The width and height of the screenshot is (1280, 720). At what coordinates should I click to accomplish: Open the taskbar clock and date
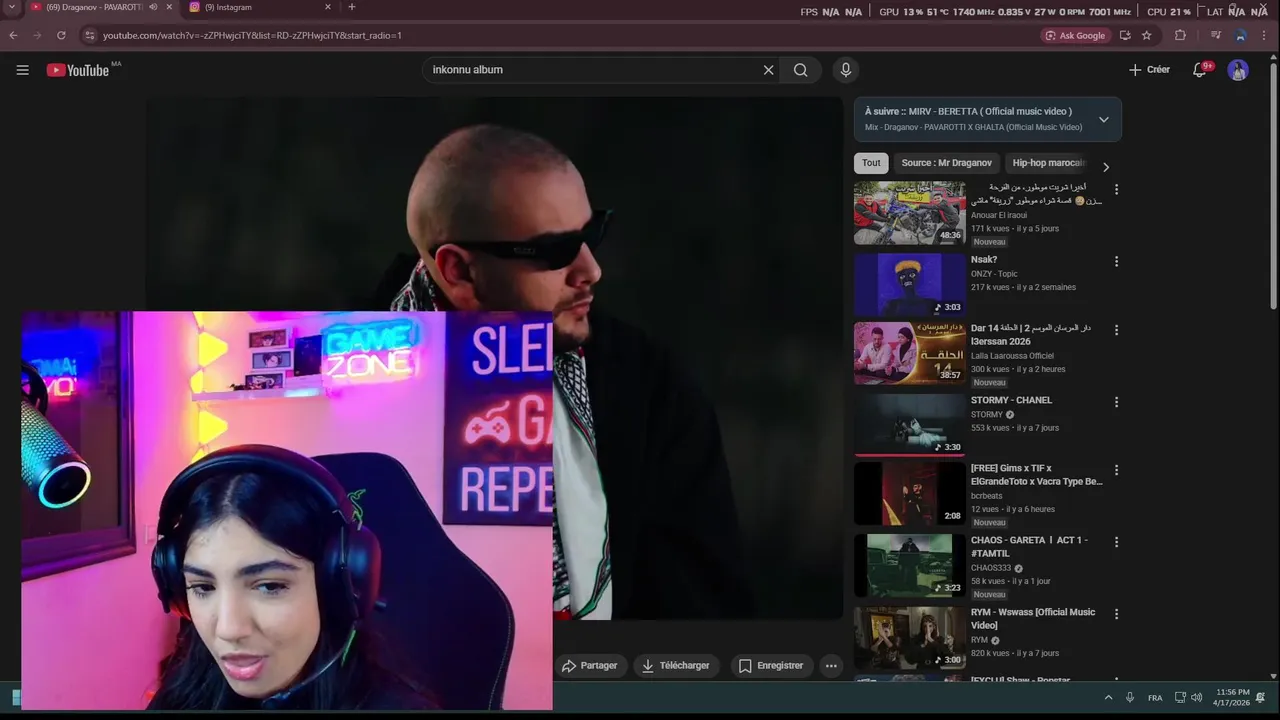pyautogui.click(x=1232, y=698)
